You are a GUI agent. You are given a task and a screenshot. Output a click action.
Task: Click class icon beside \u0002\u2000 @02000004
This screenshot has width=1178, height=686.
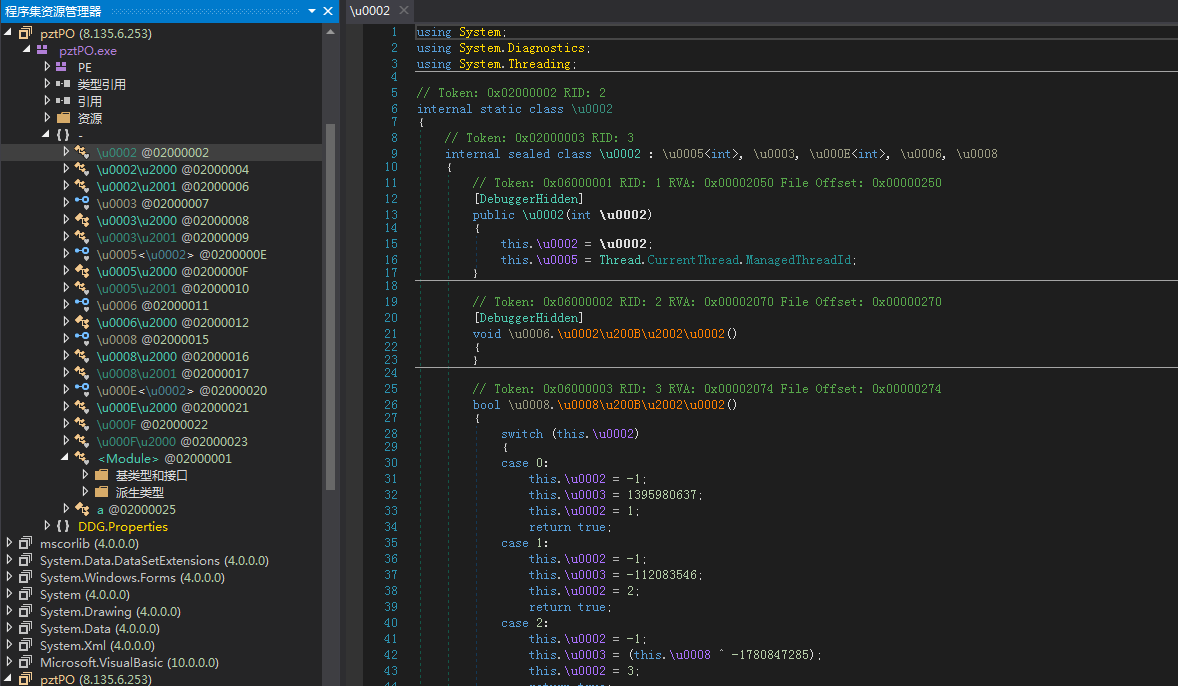82,169
